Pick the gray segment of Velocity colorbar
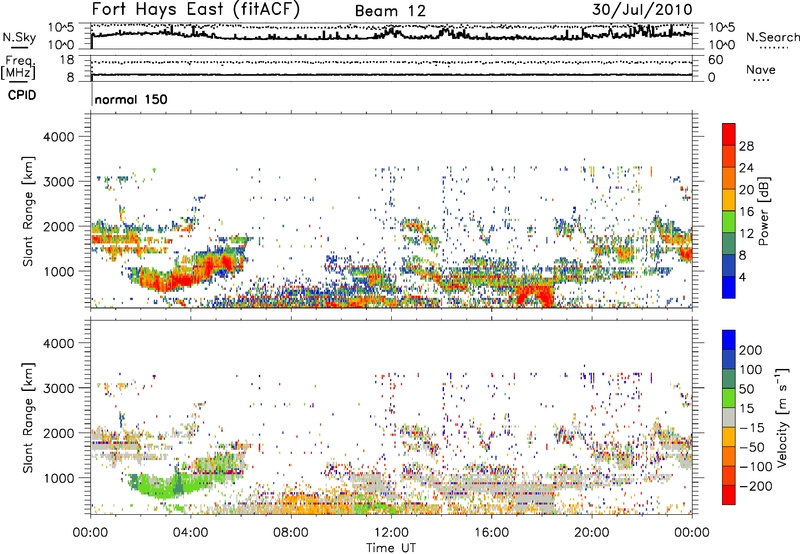 click(x=729, y=417)
